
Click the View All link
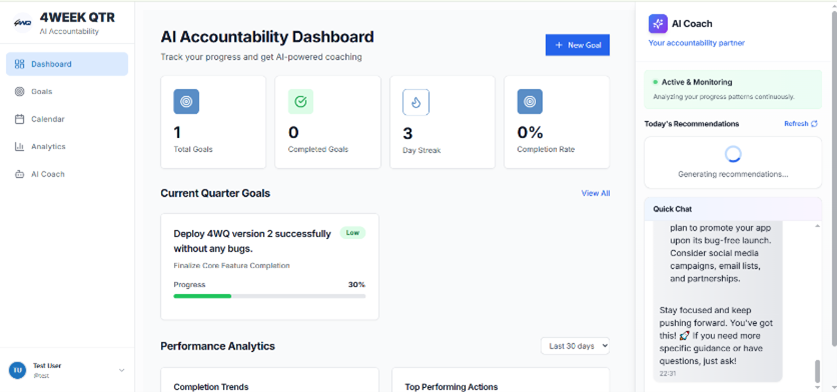tap(596, 193)
